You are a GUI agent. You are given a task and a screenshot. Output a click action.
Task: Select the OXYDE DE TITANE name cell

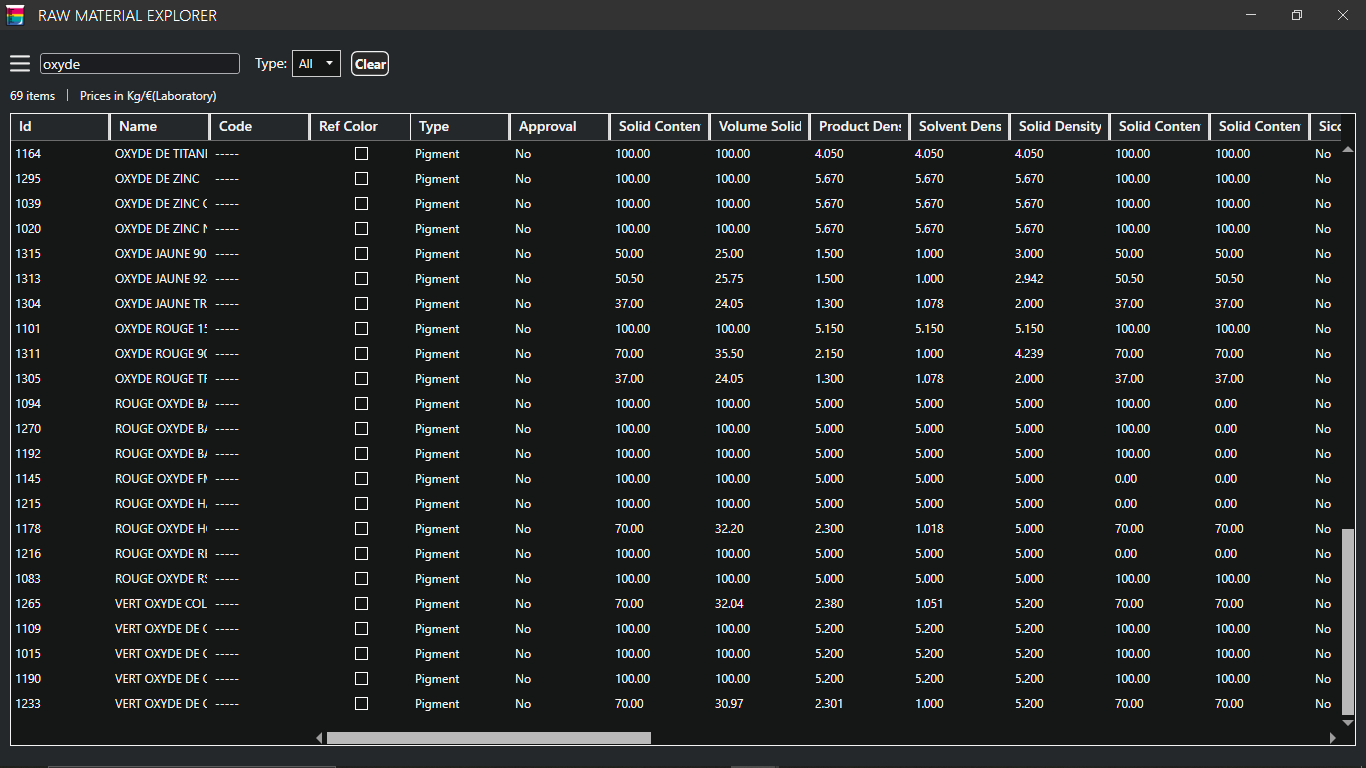pos(161,154)
